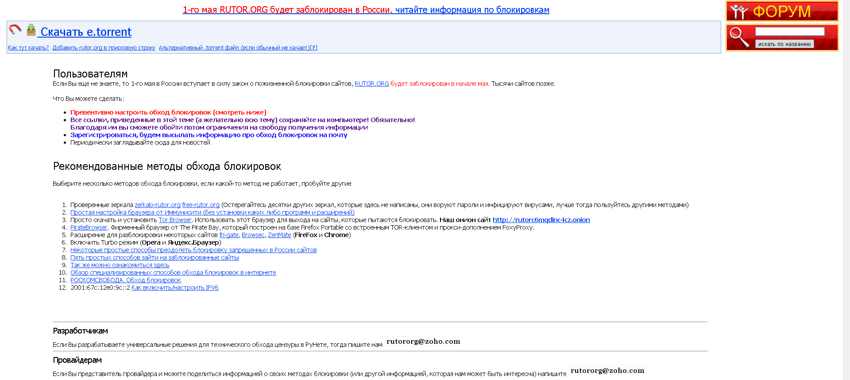
Task: Click the 'РОСКОМСВОБОДА. Обход блокировок' link
Action: tap(125, 280)
